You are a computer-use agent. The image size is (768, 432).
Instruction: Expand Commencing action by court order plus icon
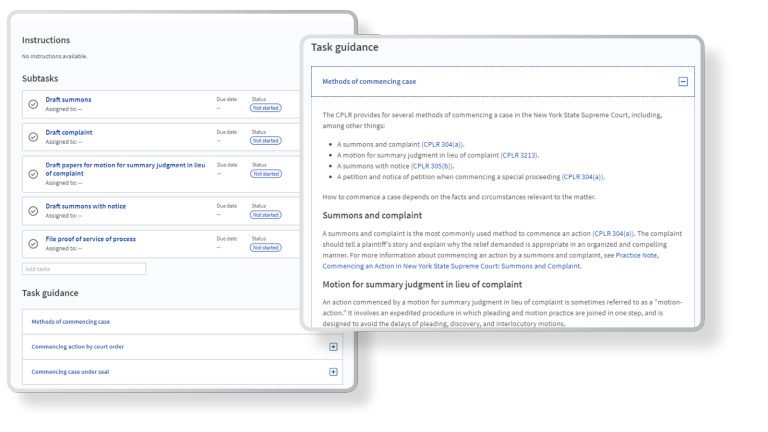[333, 347]
